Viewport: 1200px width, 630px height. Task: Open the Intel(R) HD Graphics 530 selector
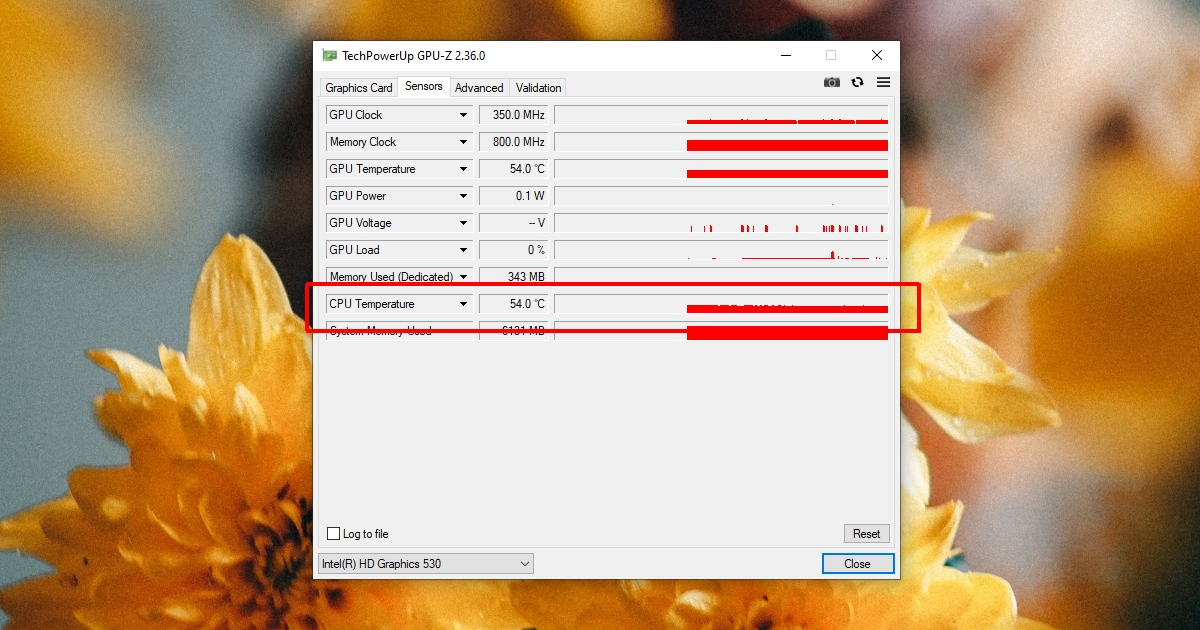pyautogui.click(x=426, y=564)
